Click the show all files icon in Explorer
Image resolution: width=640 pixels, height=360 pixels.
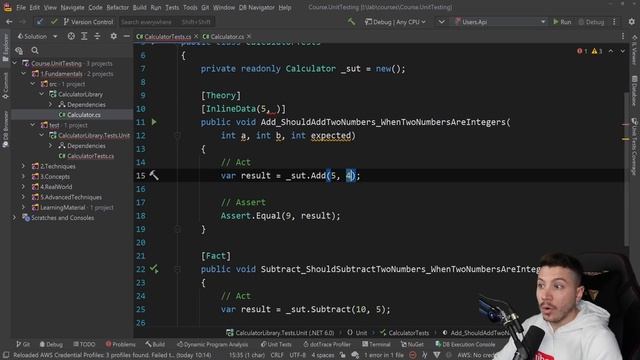19,50
